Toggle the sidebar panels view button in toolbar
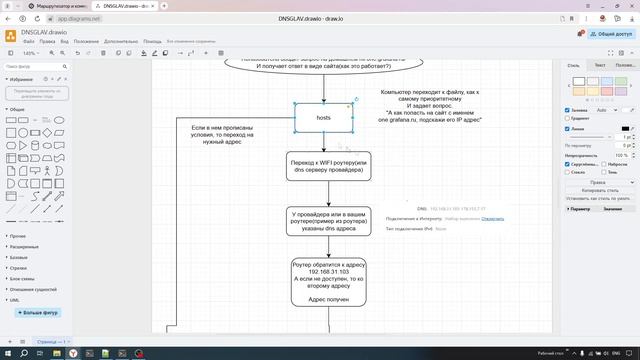640x360 pixels. click(11, 53)
